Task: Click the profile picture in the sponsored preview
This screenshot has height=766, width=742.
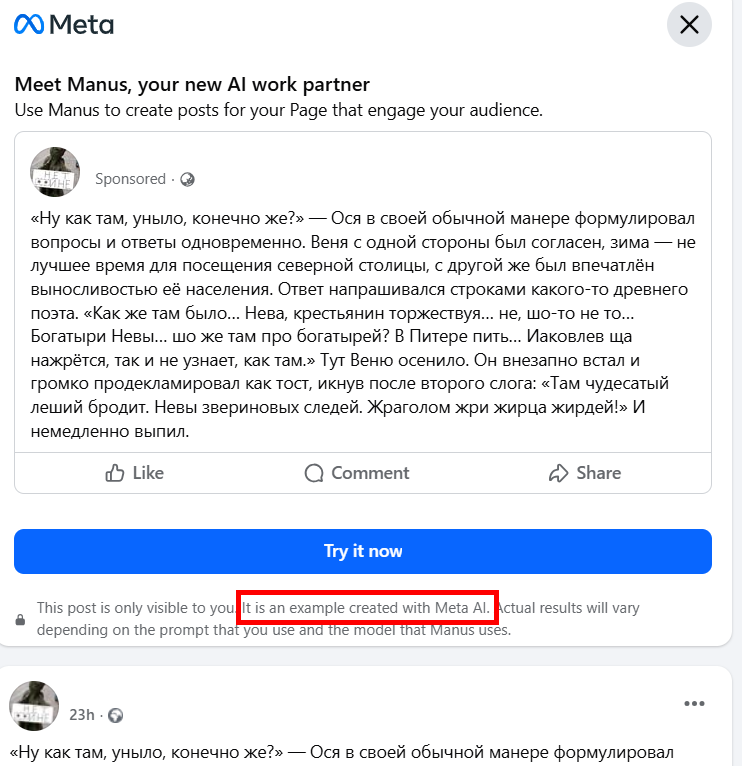Action: click(55, 171)
